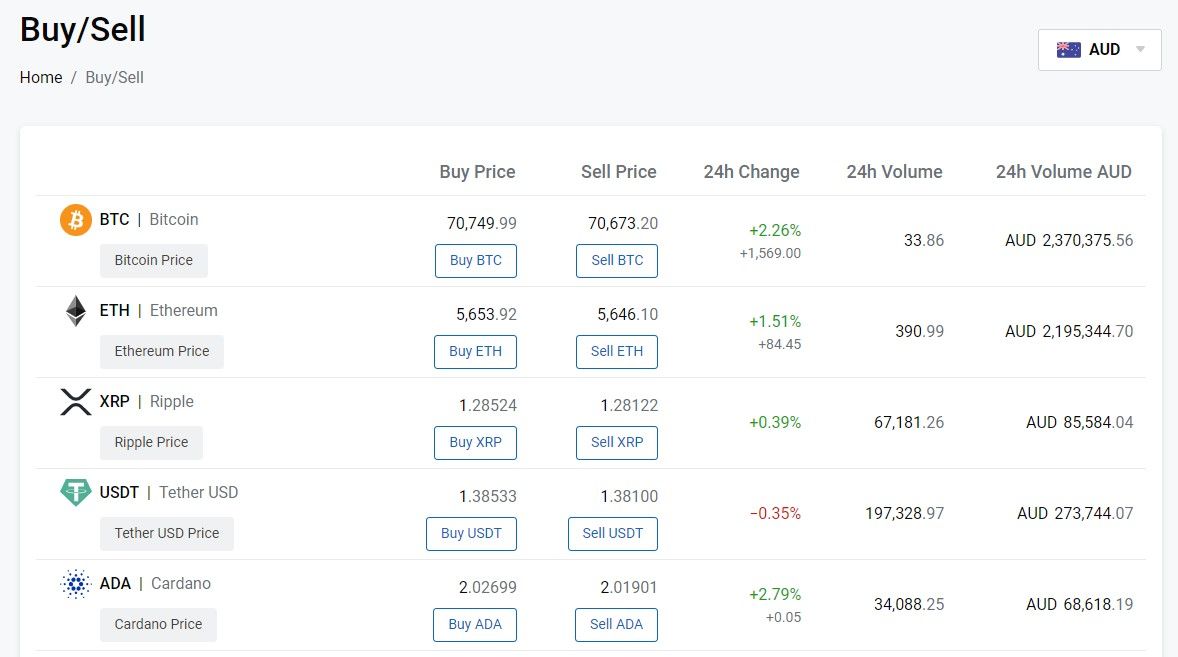The height and width of the screenshot is (657, 1178).
Task: Click the Sell XRP button
Action: point(617,442)
